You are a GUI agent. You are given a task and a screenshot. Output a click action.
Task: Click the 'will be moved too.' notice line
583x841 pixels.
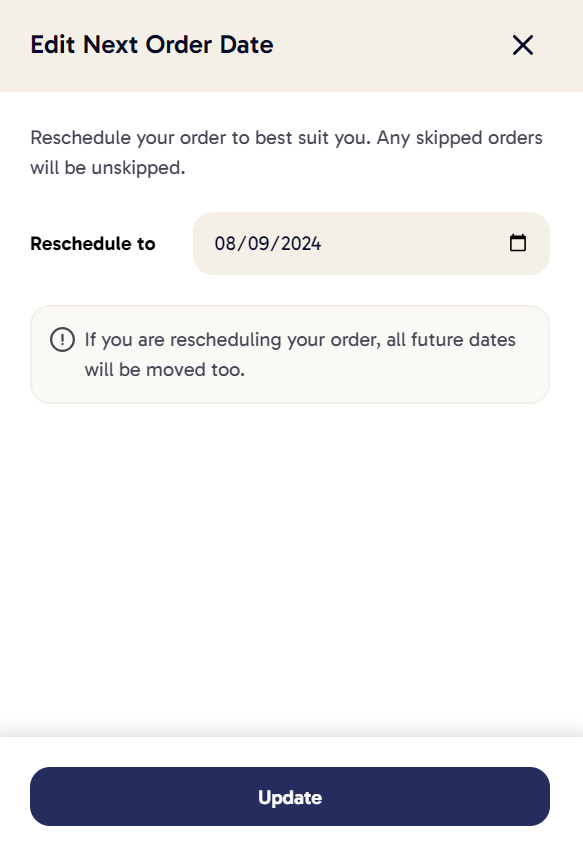[165, 370]
